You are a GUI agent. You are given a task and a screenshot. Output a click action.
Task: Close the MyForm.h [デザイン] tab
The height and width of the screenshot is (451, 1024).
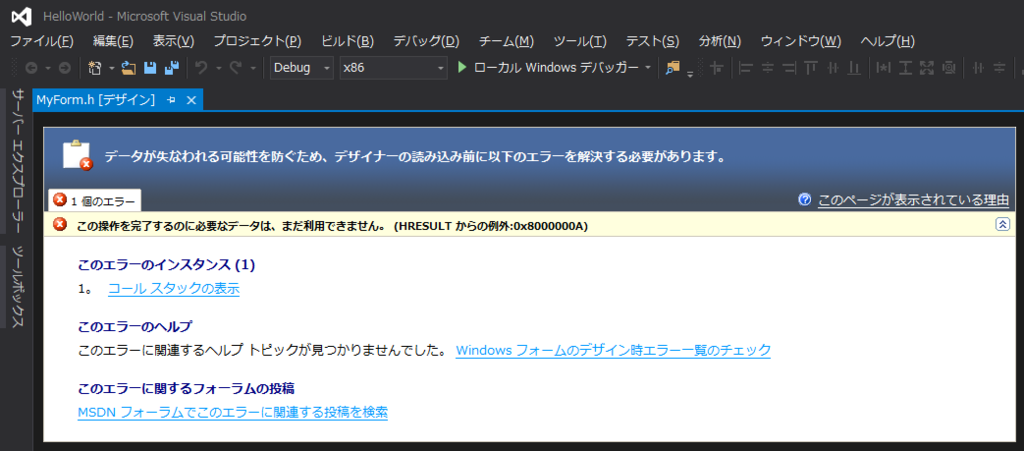(x=191, y=100)
